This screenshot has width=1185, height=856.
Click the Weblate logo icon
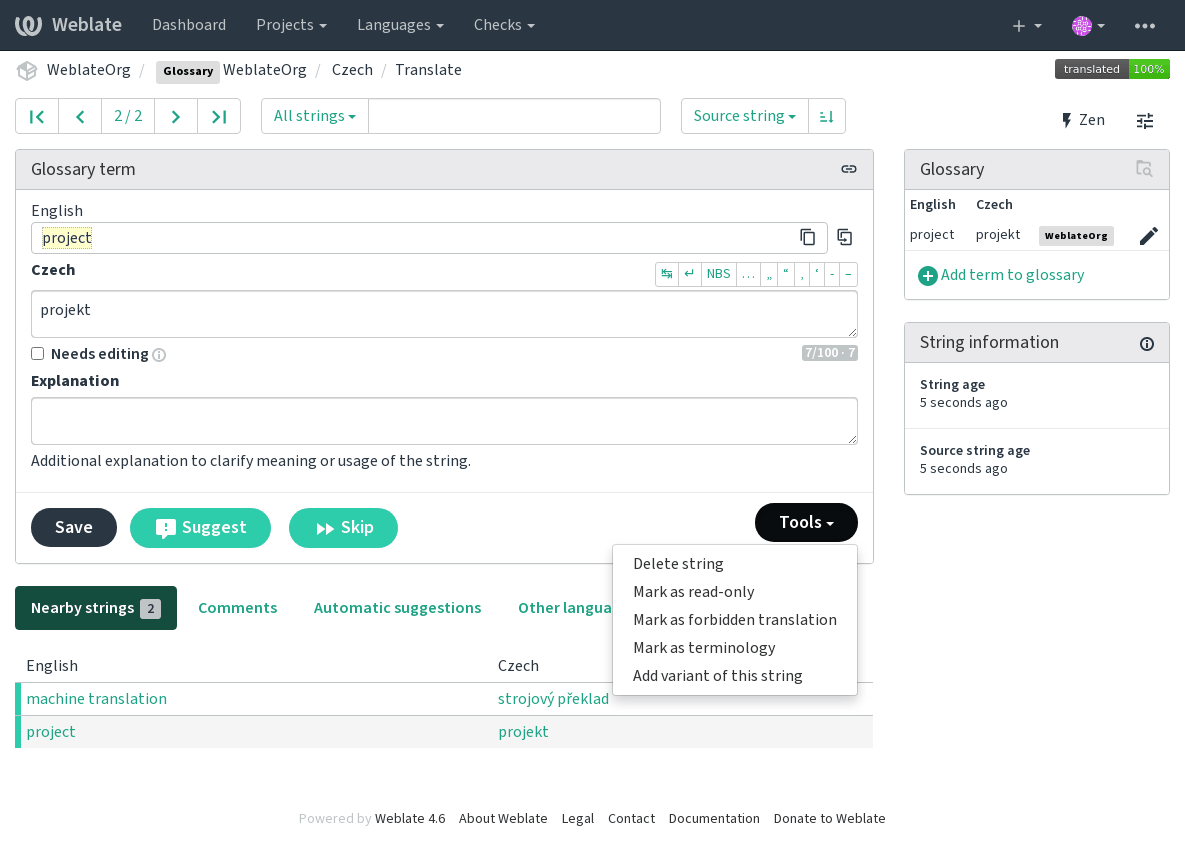29,25
